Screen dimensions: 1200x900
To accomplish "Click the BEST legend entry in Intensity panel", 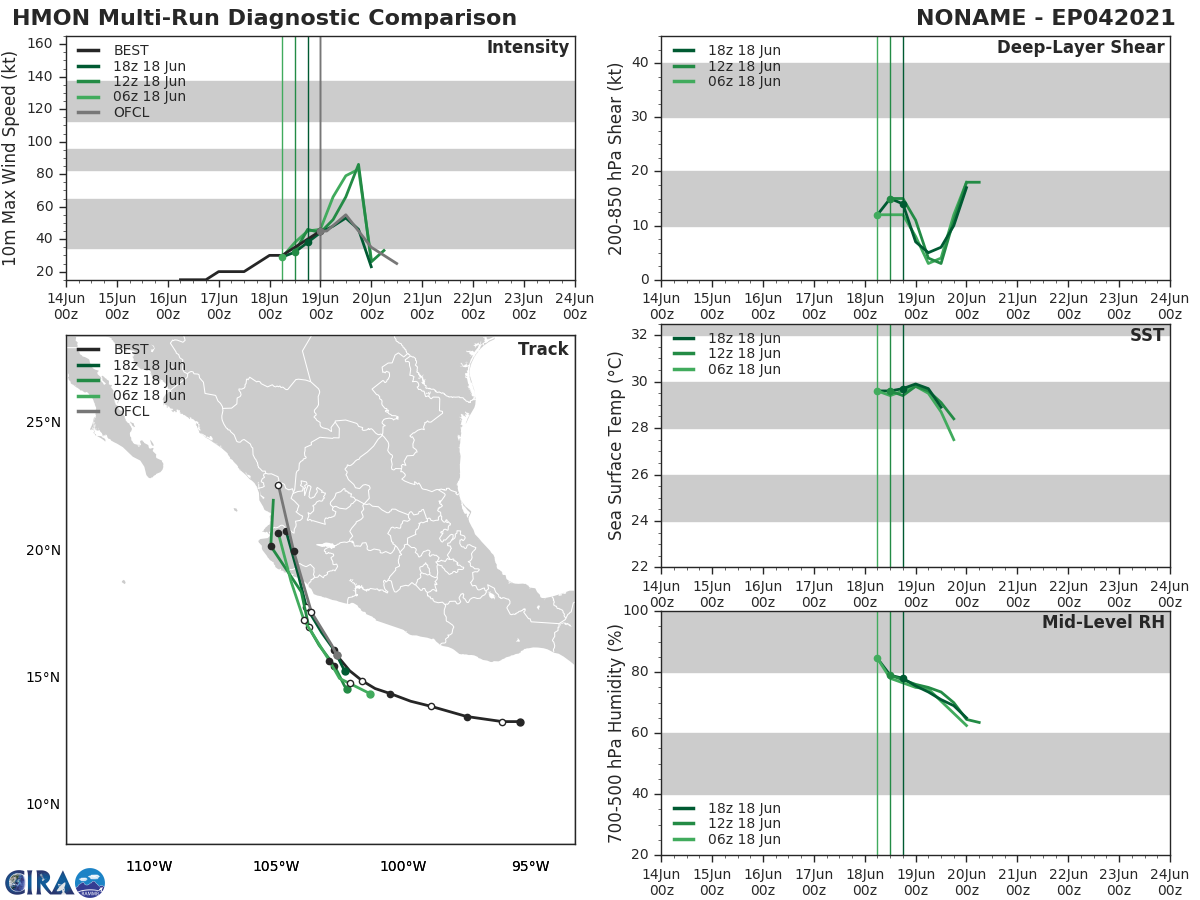I will pos(131,51).
